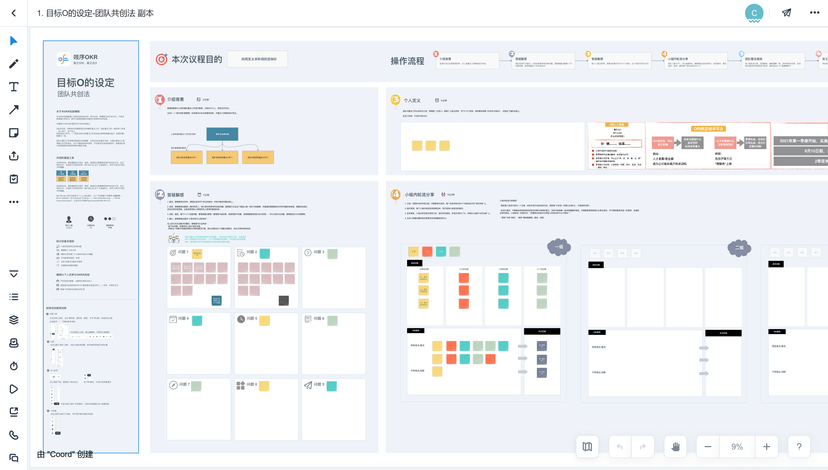Open the top-right more options menu
Viewport: 828px width, 470px height.
click(814, 13)
